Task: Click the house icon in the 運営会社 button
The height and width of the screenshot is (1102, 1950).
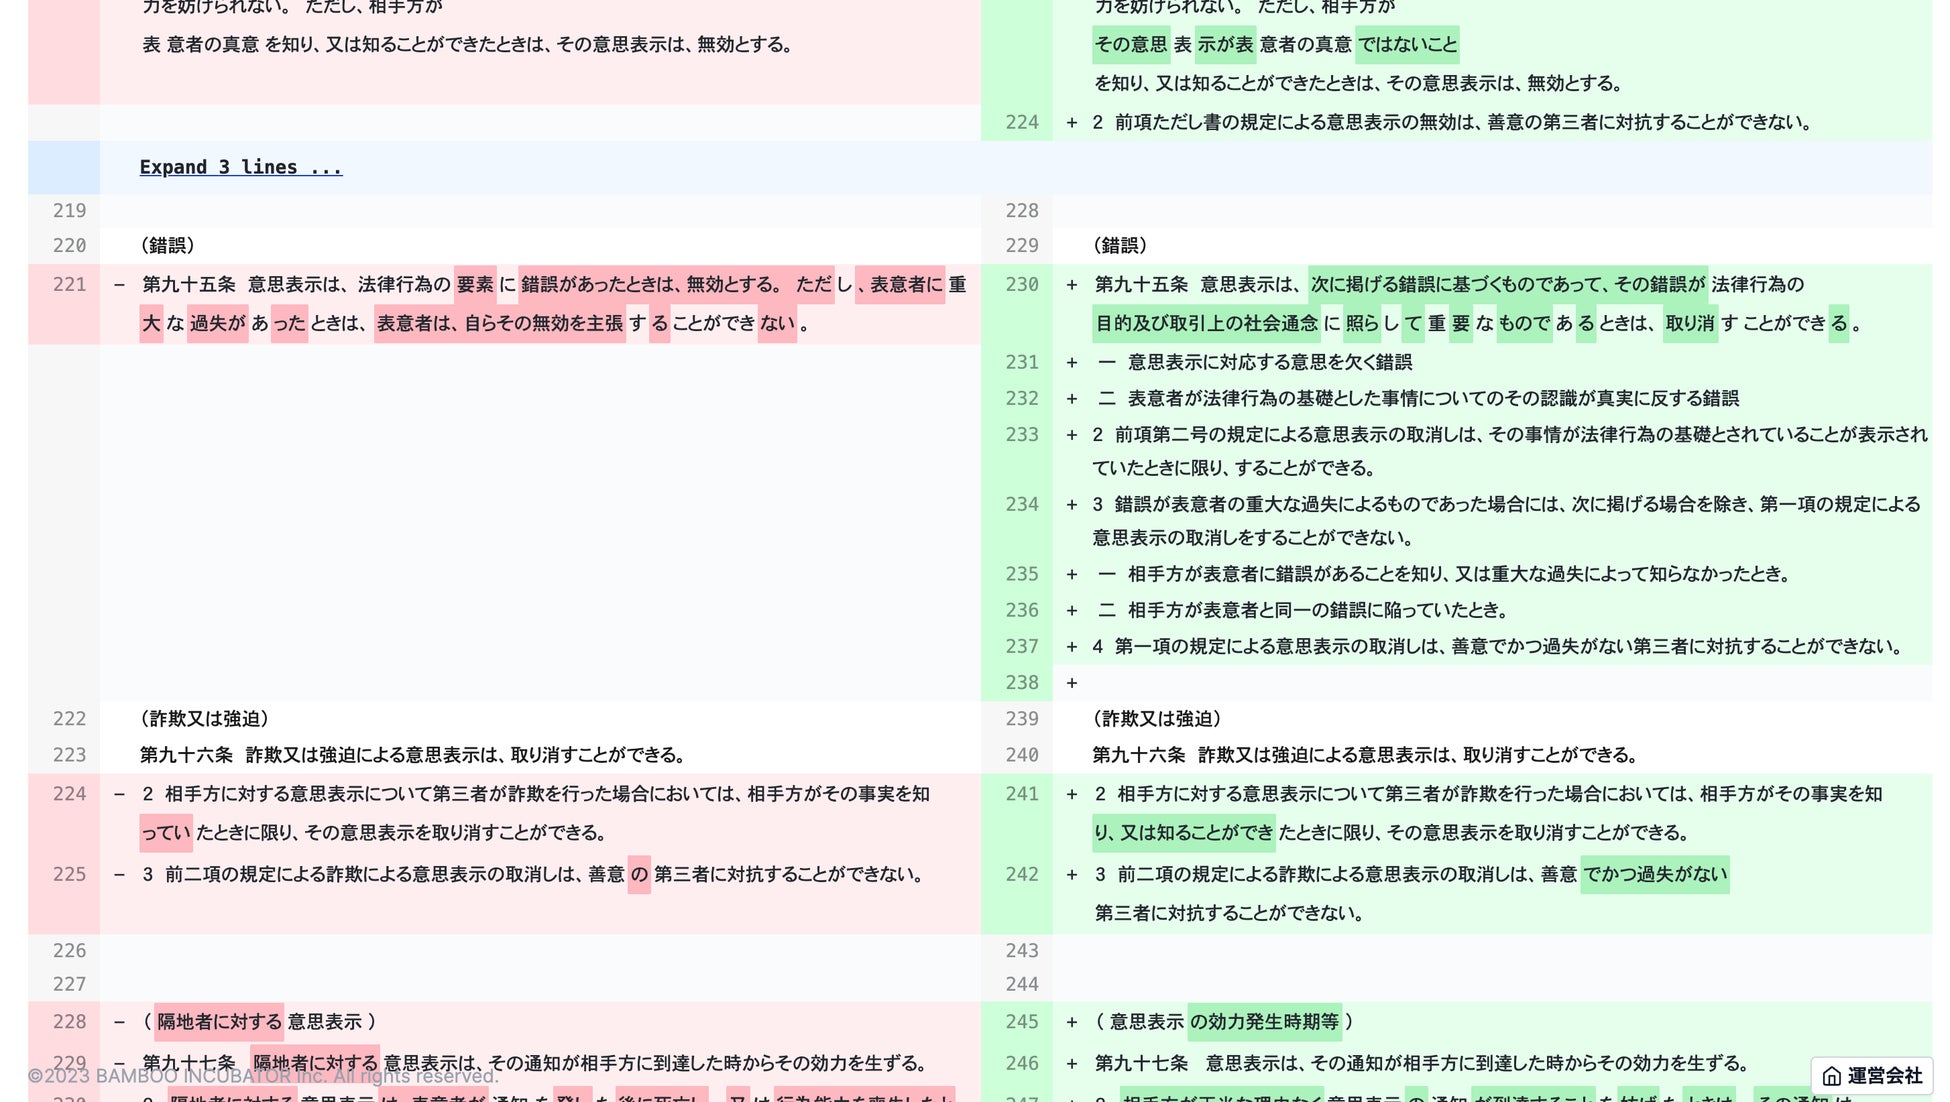Action: coord(1832,1076)
